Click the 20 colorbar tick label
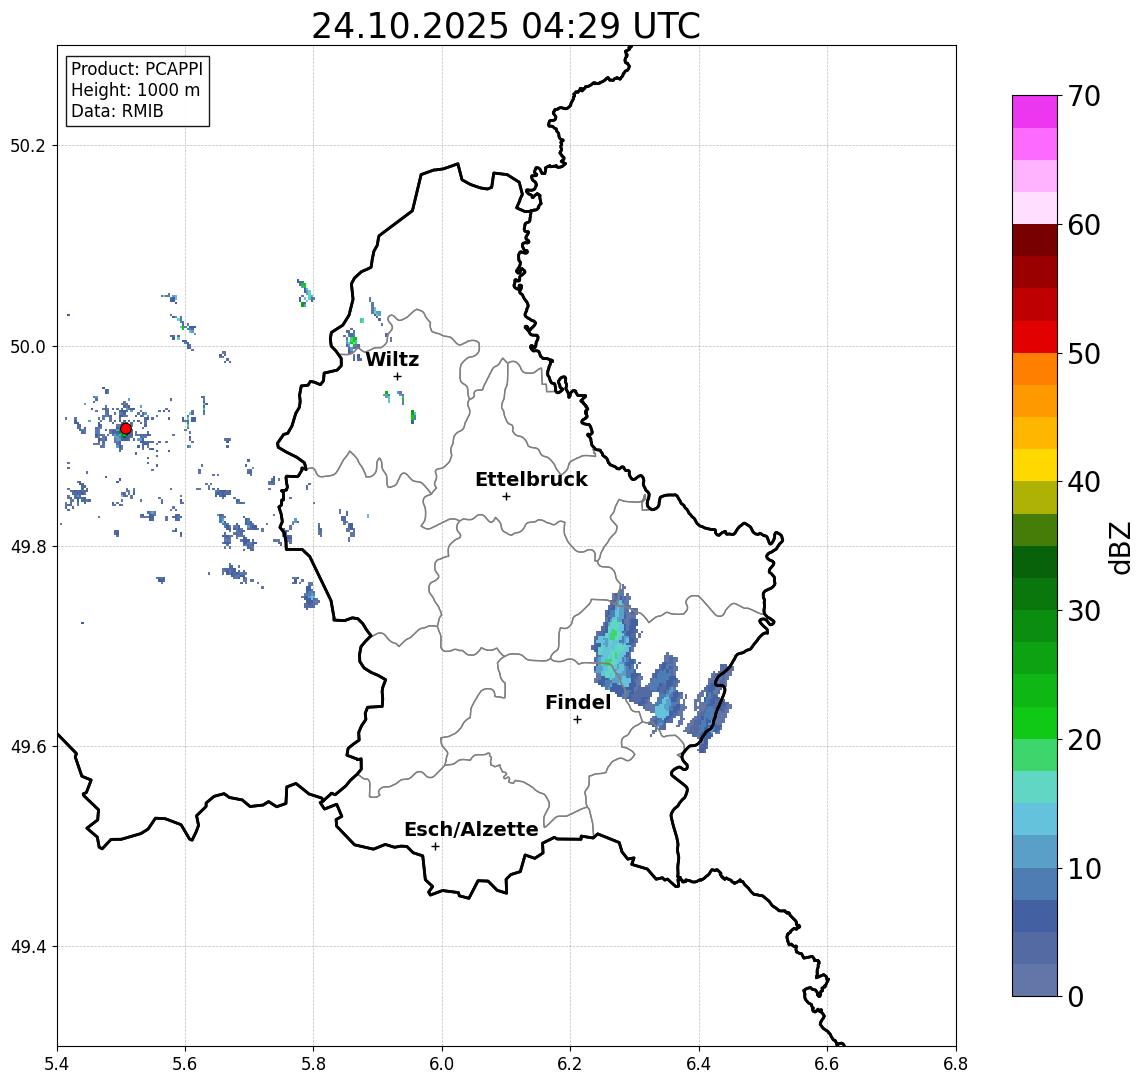Screen dimensions: 1145x1084 [x=1084, y=740]
